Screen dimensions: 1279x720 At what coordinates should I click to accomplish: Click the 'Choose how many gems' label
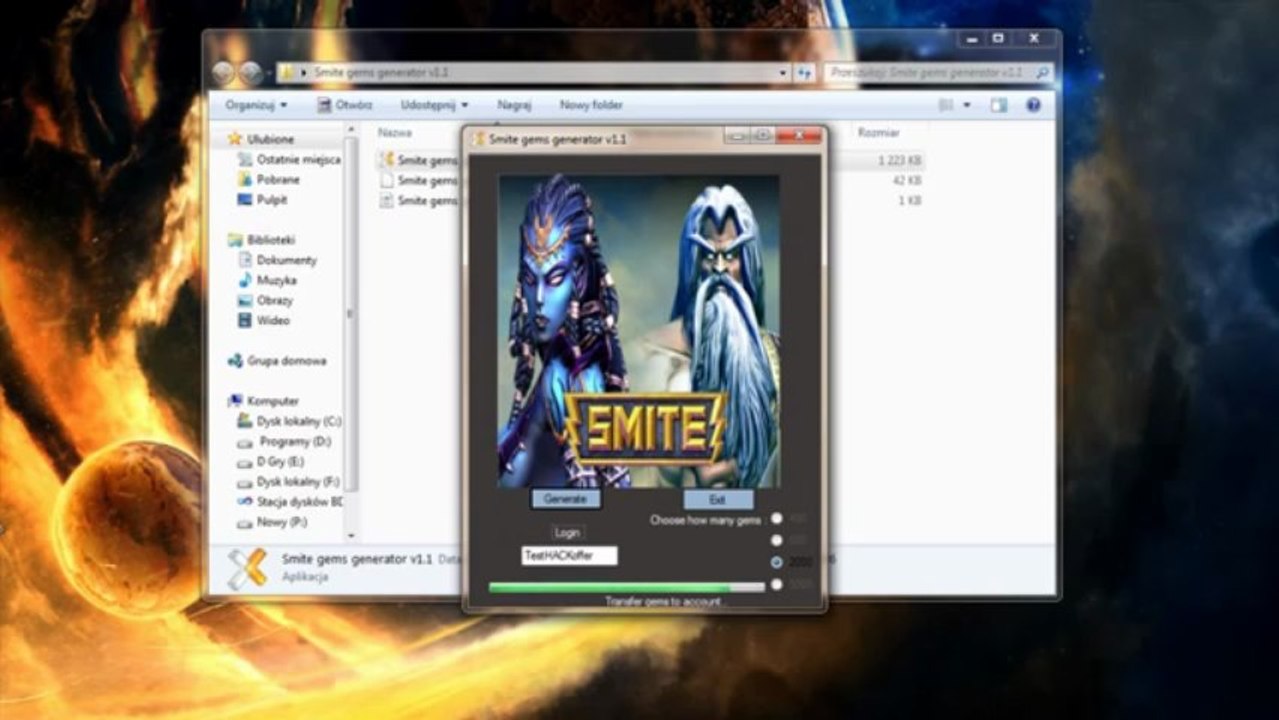pyautogui.click(x=706, y=520)
